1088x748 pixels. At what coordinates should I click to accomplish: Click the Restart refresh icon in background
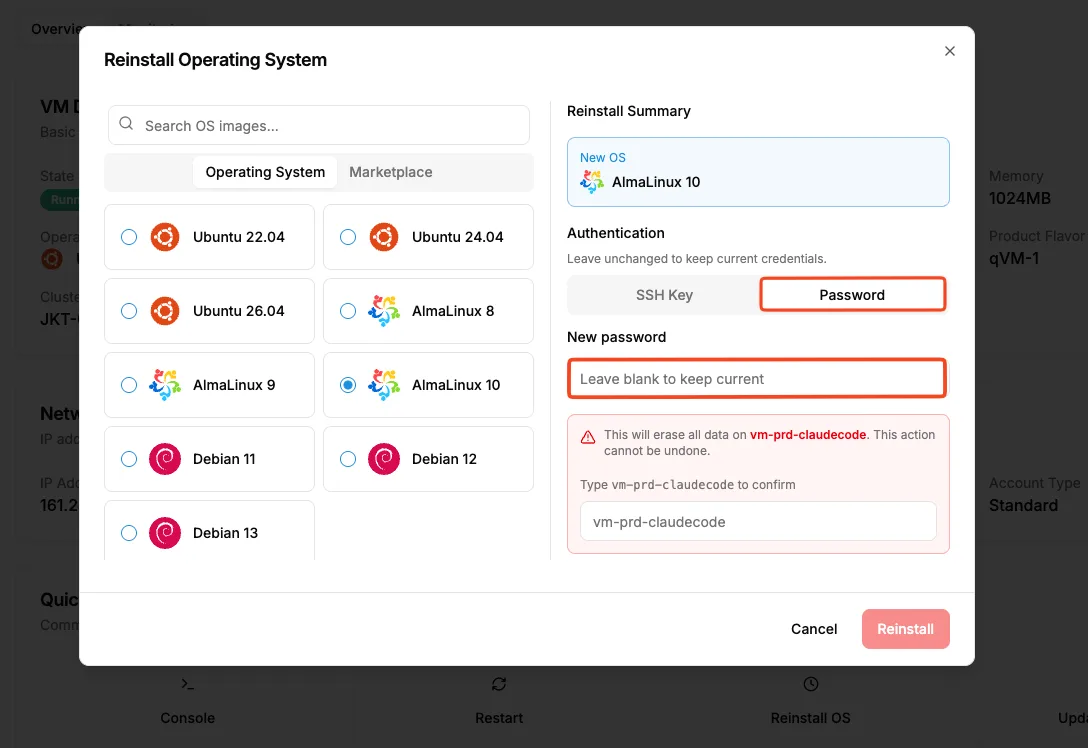pyautogui.click(x=499, y=684)
